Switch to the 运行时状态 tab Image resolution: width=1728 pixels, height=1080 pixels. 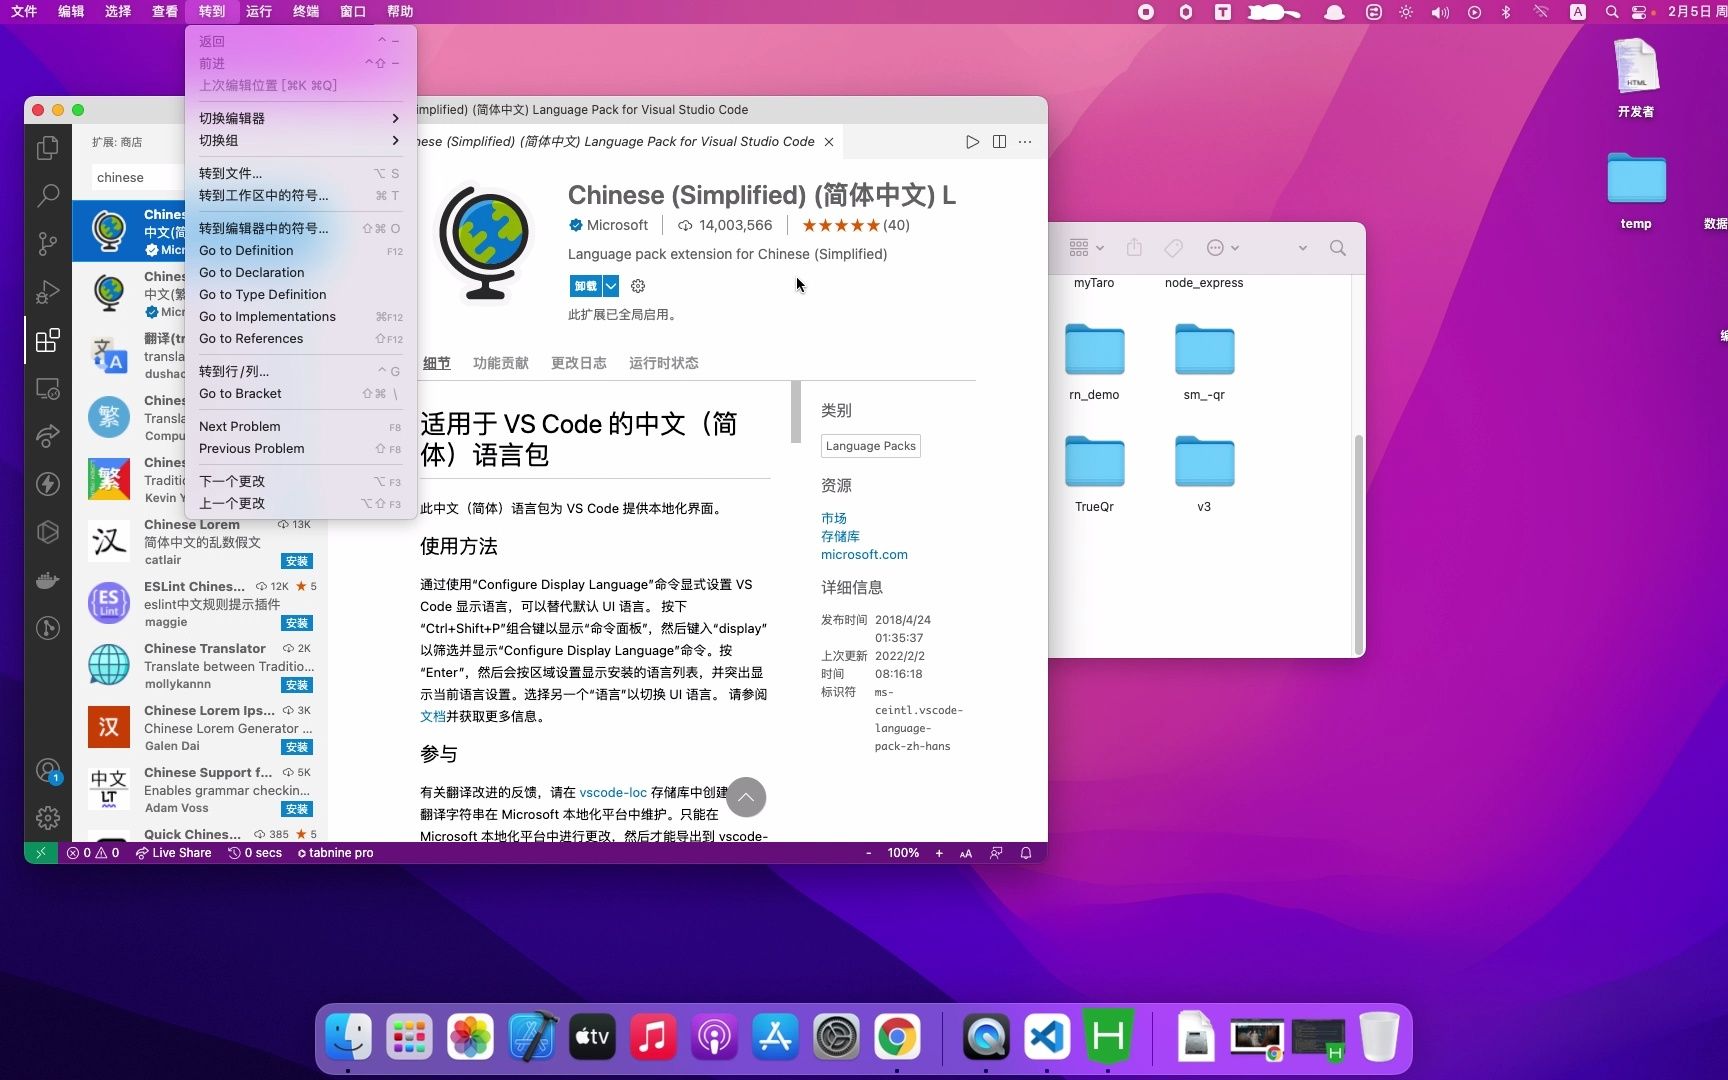[664, 363]
